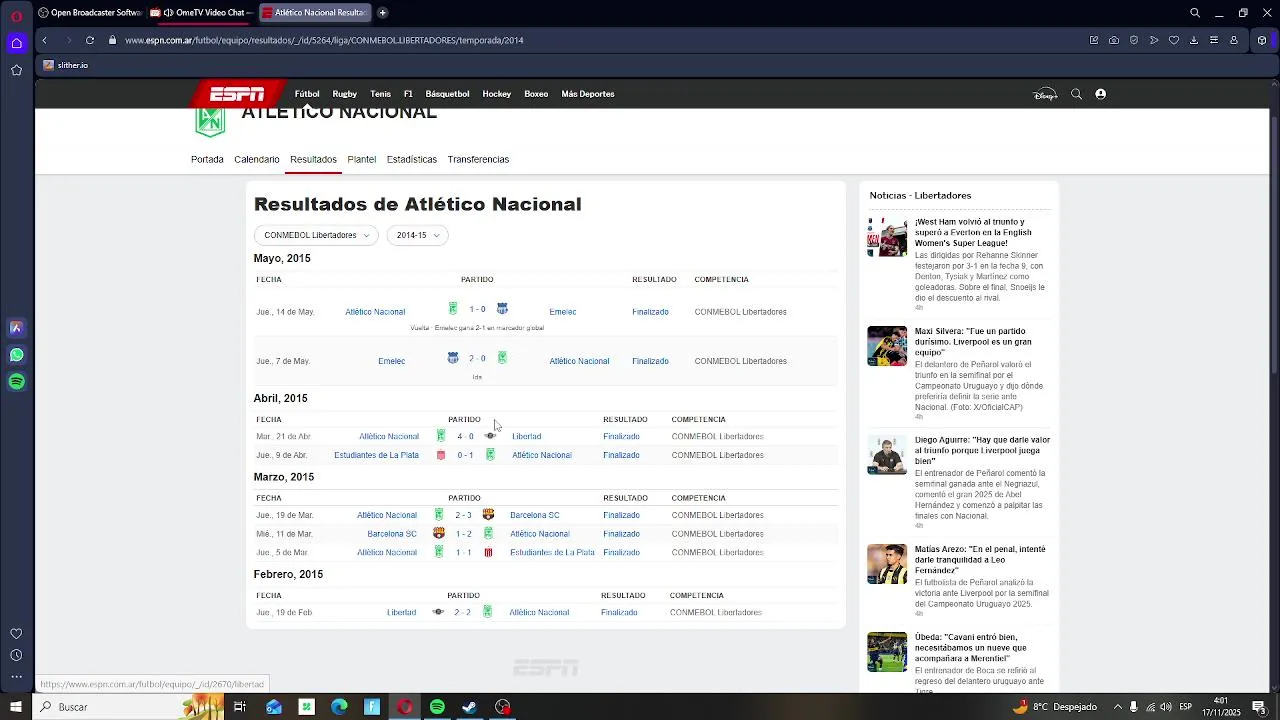Open the Opera sidebar home icon
Image resolution: width=1280 pixels, height=720 pixels.
coord(16,43)
